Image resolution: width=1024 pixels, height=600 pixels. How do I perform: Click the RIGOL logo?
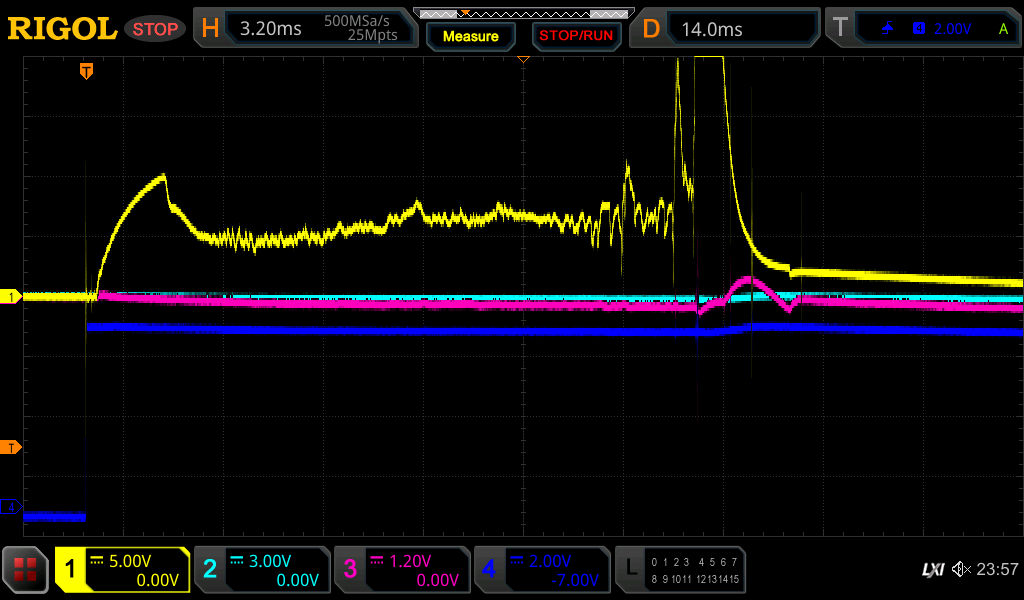61,29
